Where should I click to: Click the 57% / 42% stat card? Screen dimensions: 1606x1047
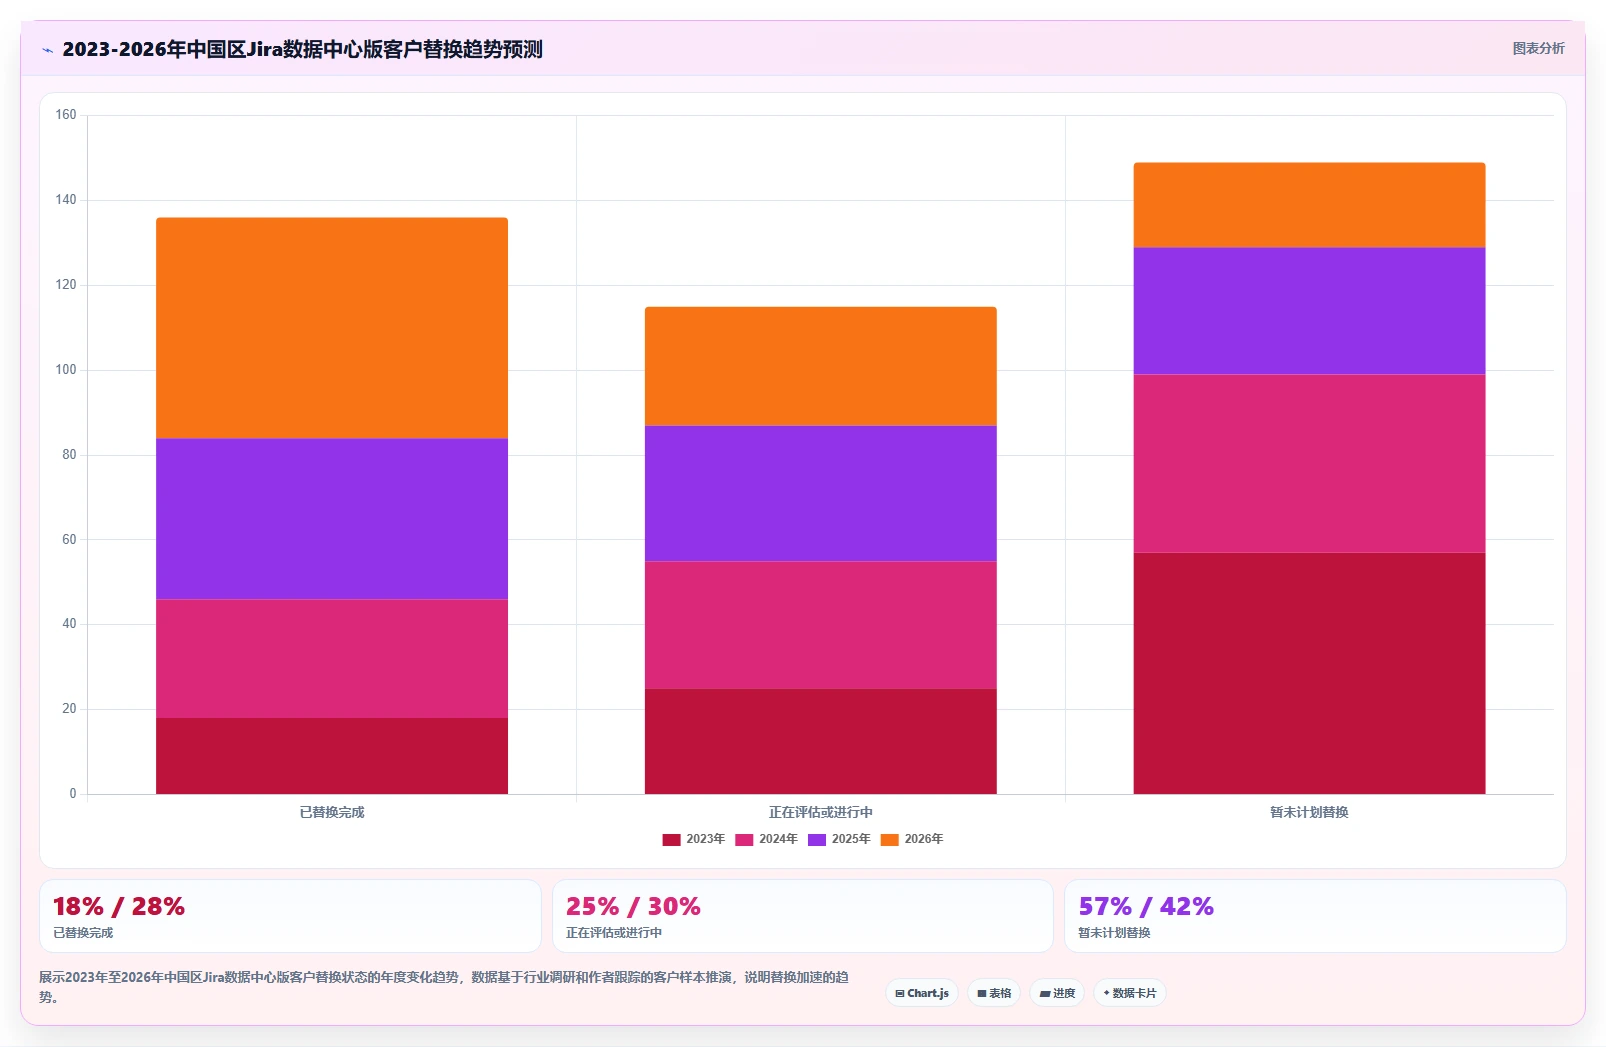(x=1315, y=916)
